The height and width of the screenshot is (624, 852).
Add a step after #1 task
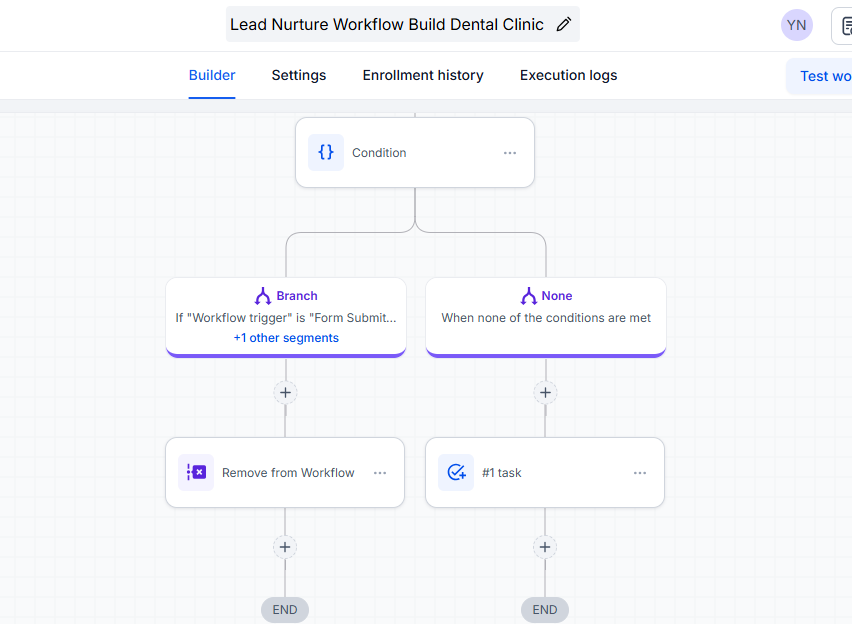pos(545,547)
